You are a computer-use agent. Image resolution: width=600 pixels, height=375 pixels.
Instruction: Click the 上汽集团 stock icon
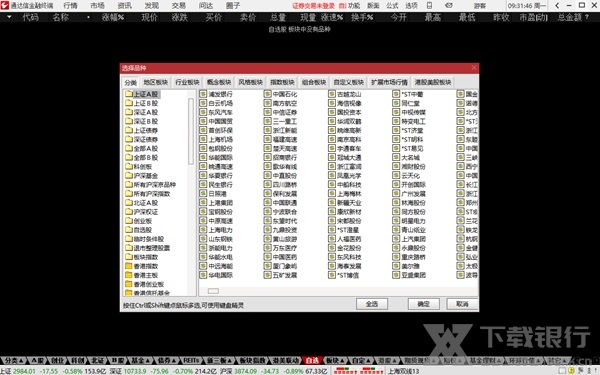pos(396,239)
